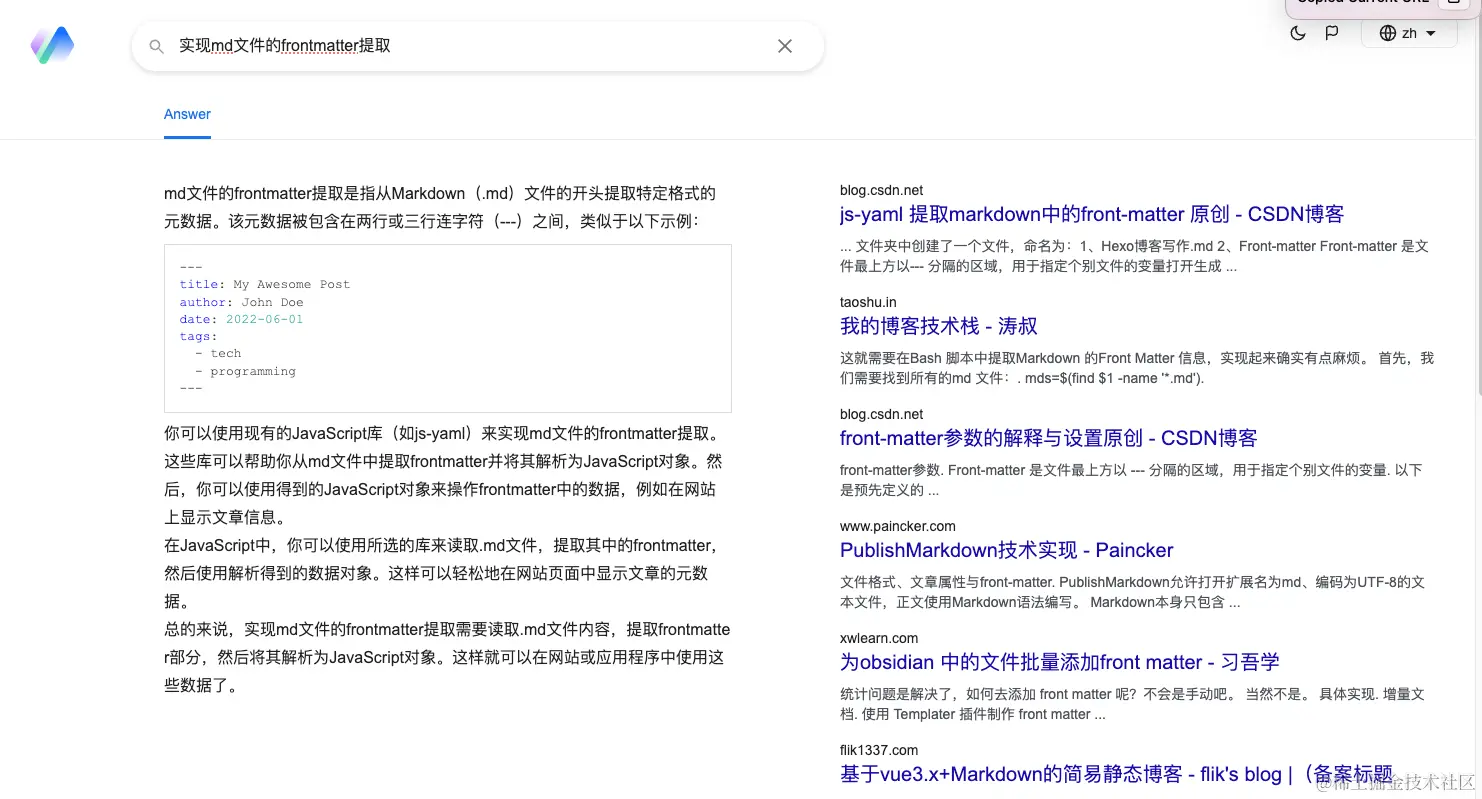Viewport: 1482px width, 799px height.
Task: Click the flag report icon
Action: pyautogui.click(x=1331, y=33)
